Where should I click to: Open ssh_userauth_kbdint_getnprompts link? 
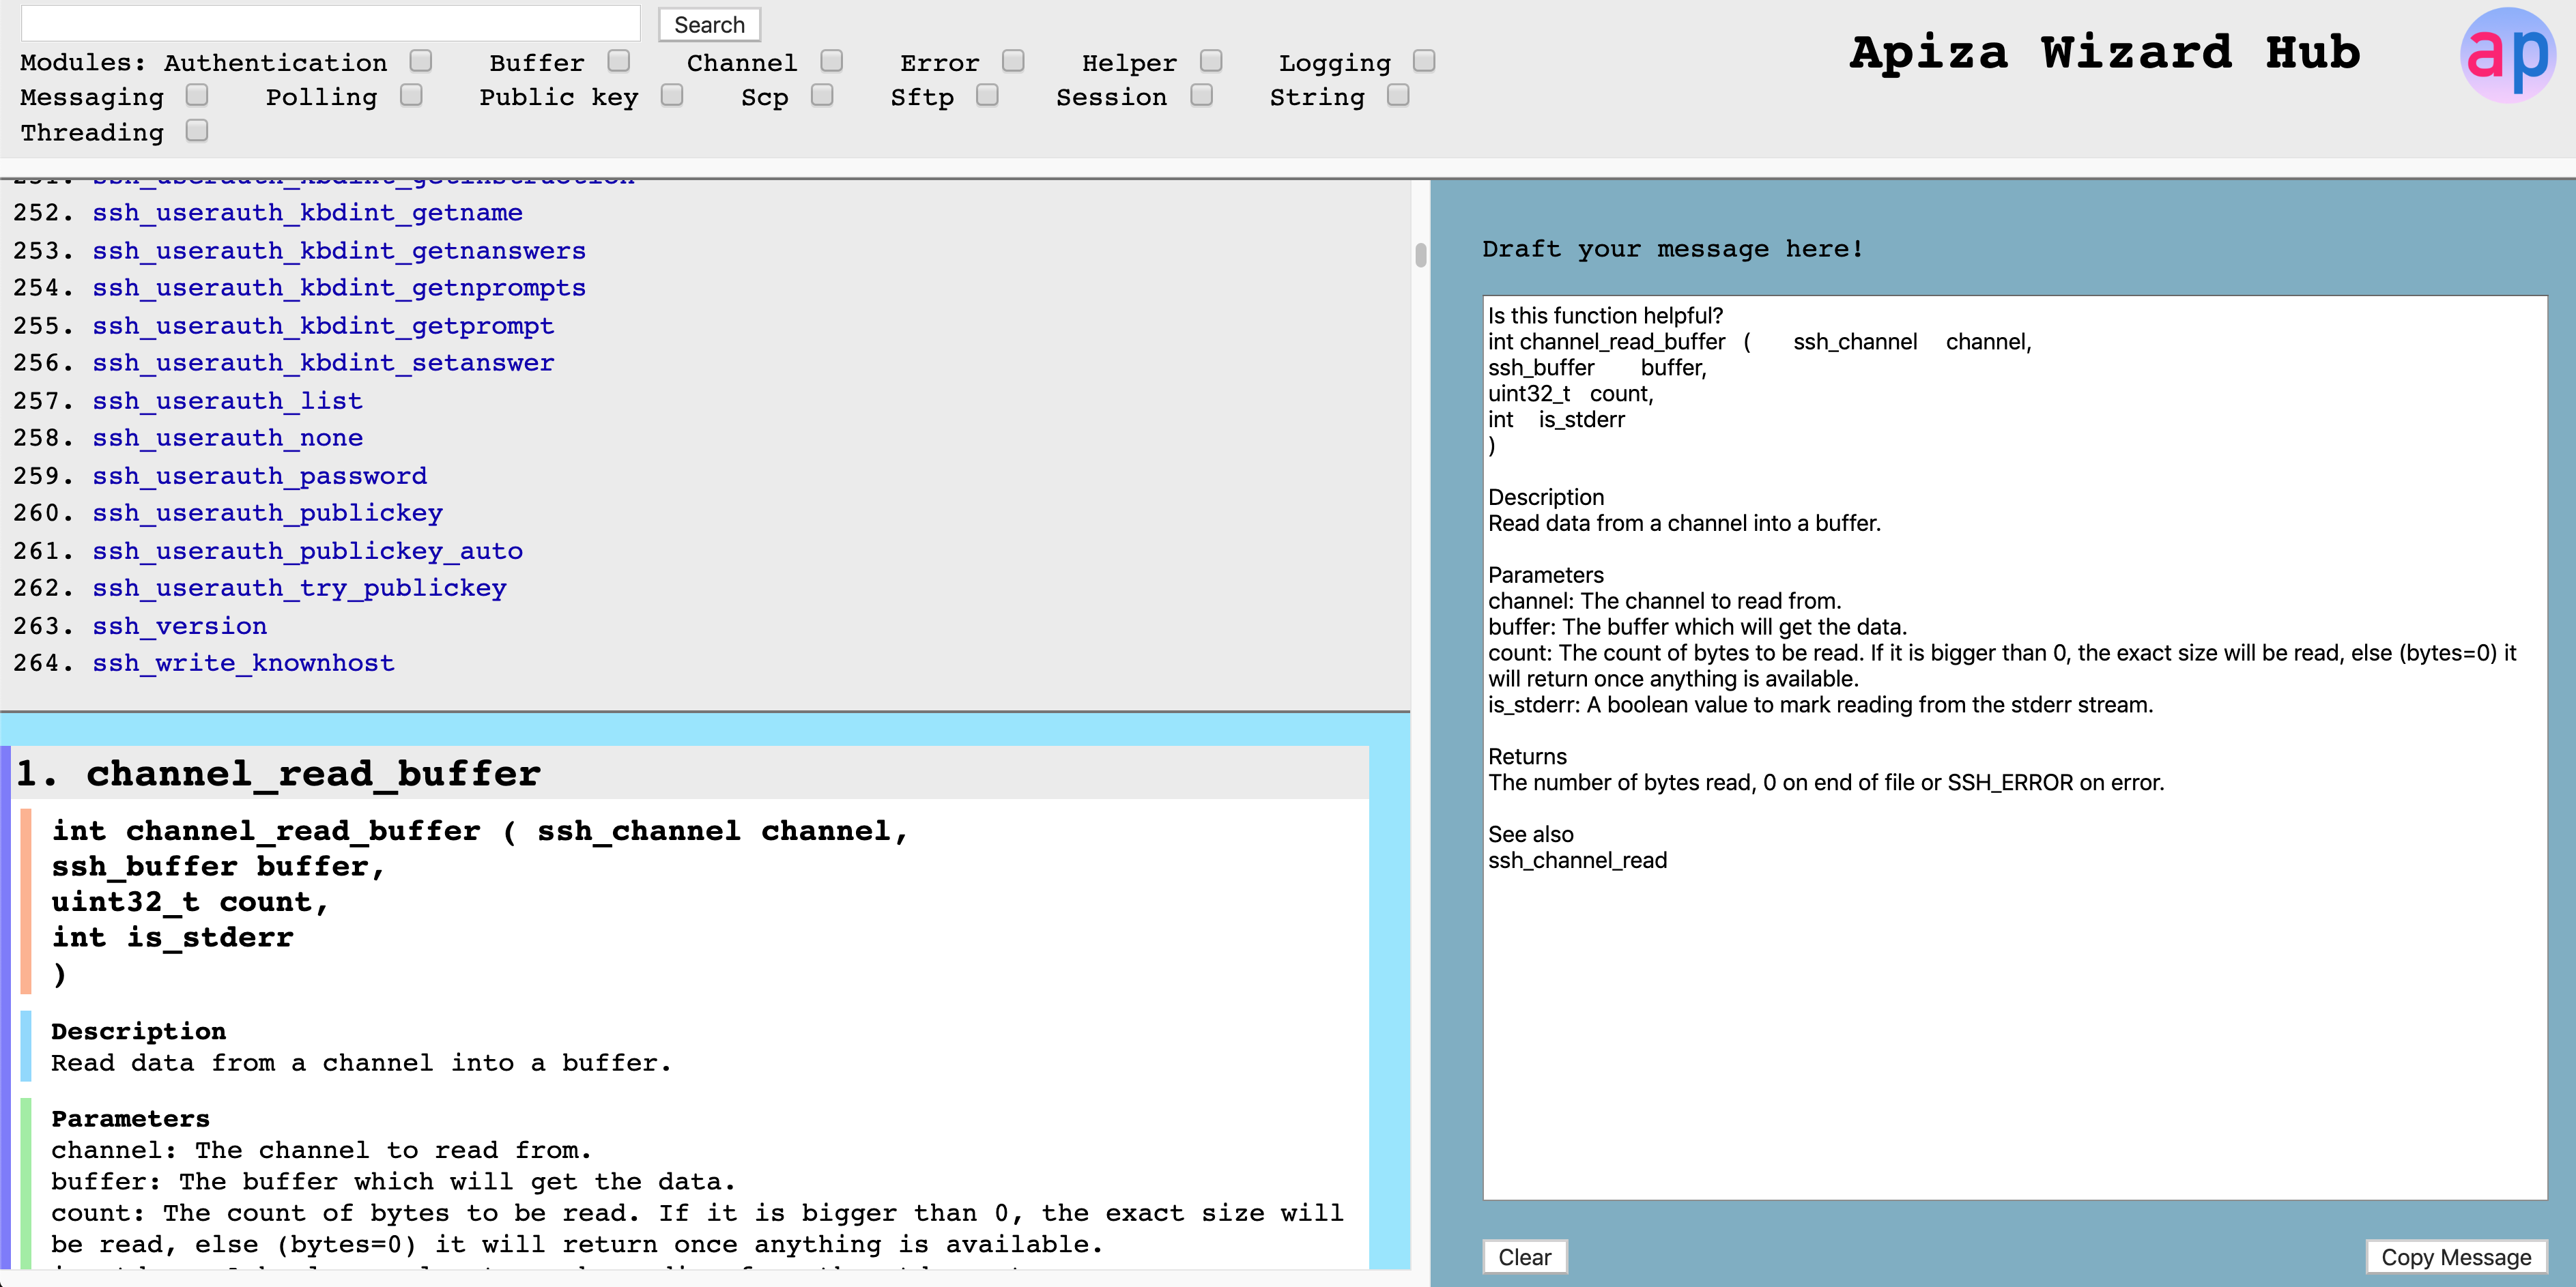(339, 288)
